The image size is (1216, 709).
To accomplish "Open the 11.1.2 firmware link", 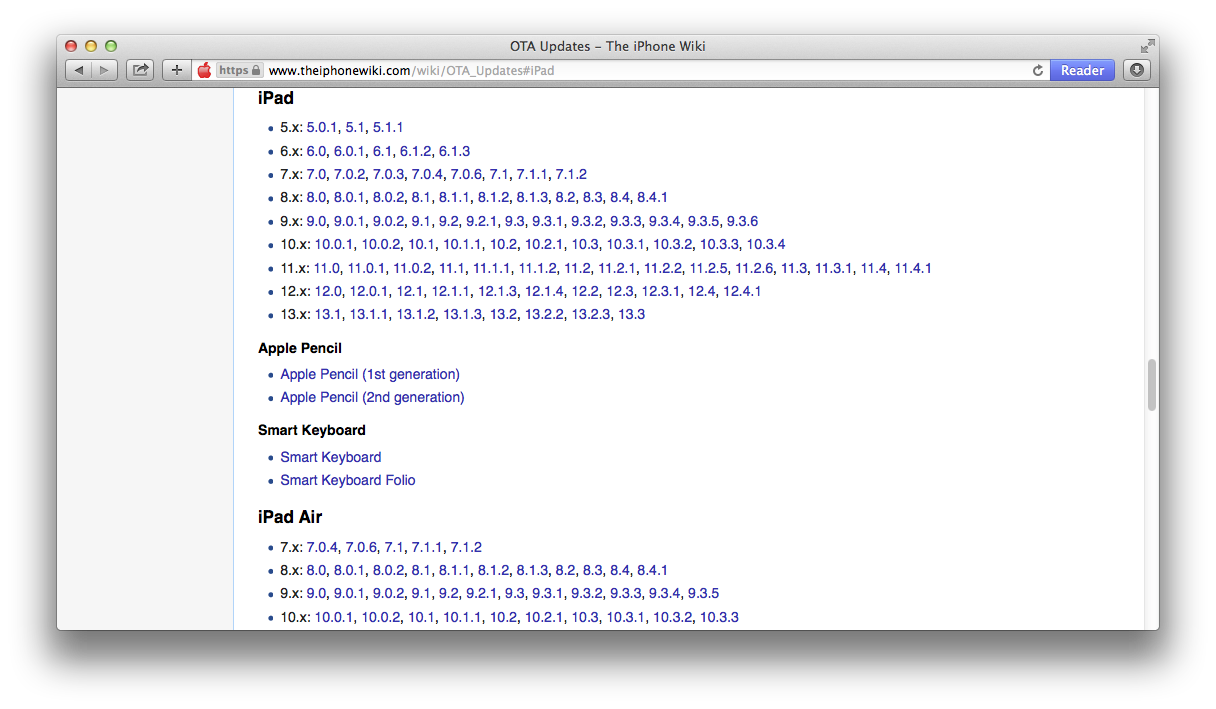I will pos(538,268).
